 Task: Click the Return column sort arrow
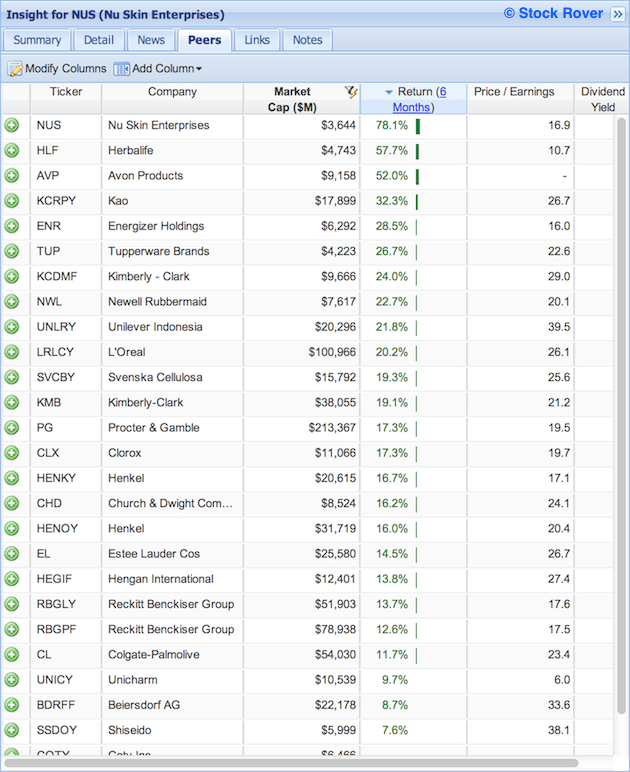[x=389, y=92]
